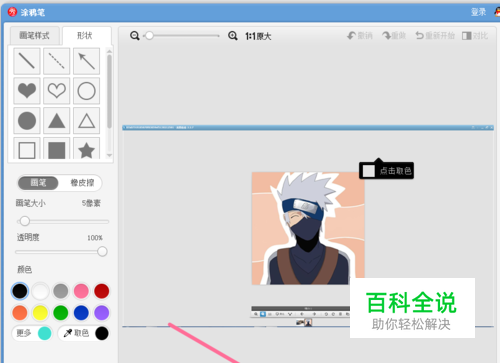
Task: Switch to the 画笔样式 tab
Action: (x=35, y=35)
